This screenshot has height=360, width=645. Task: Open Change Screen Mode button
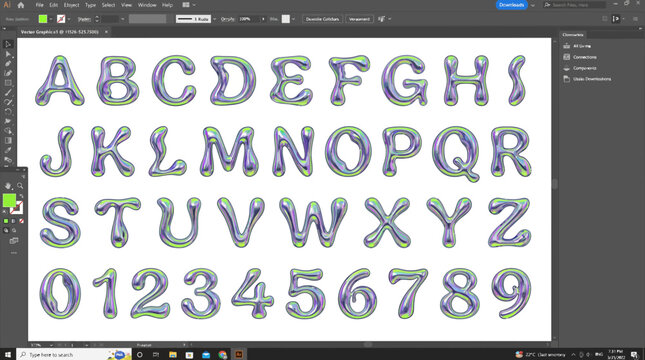[14, 241]
